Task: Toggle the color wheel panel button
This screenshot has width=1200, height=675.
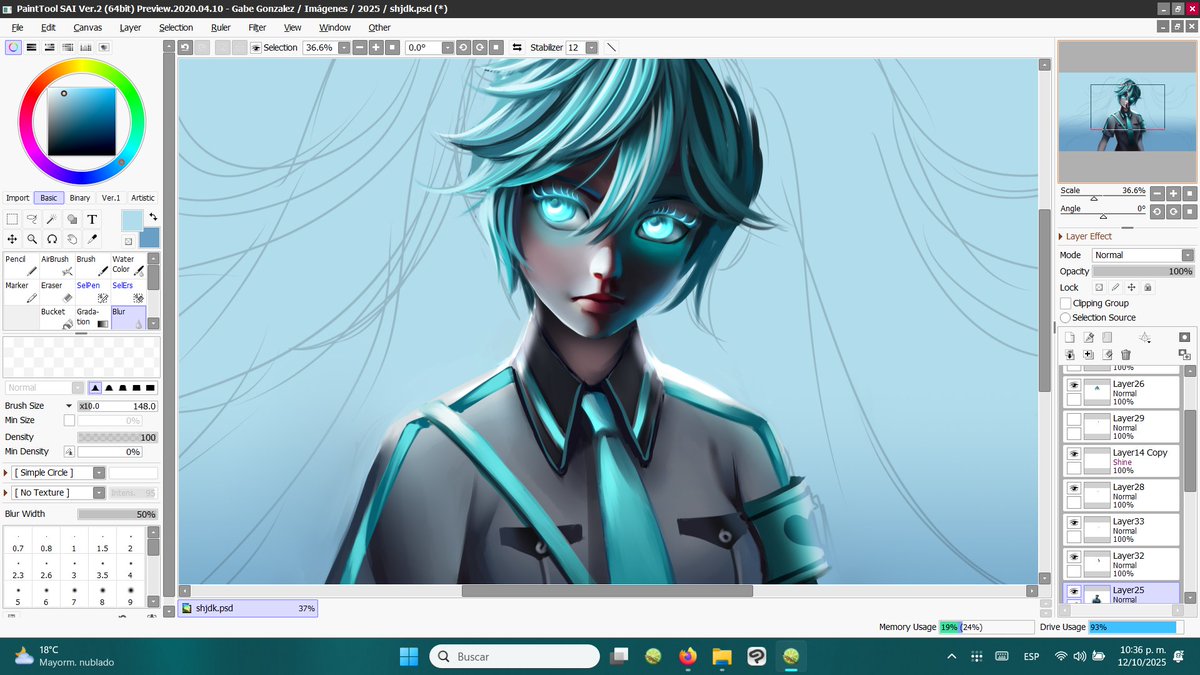Action: [13, 46]
